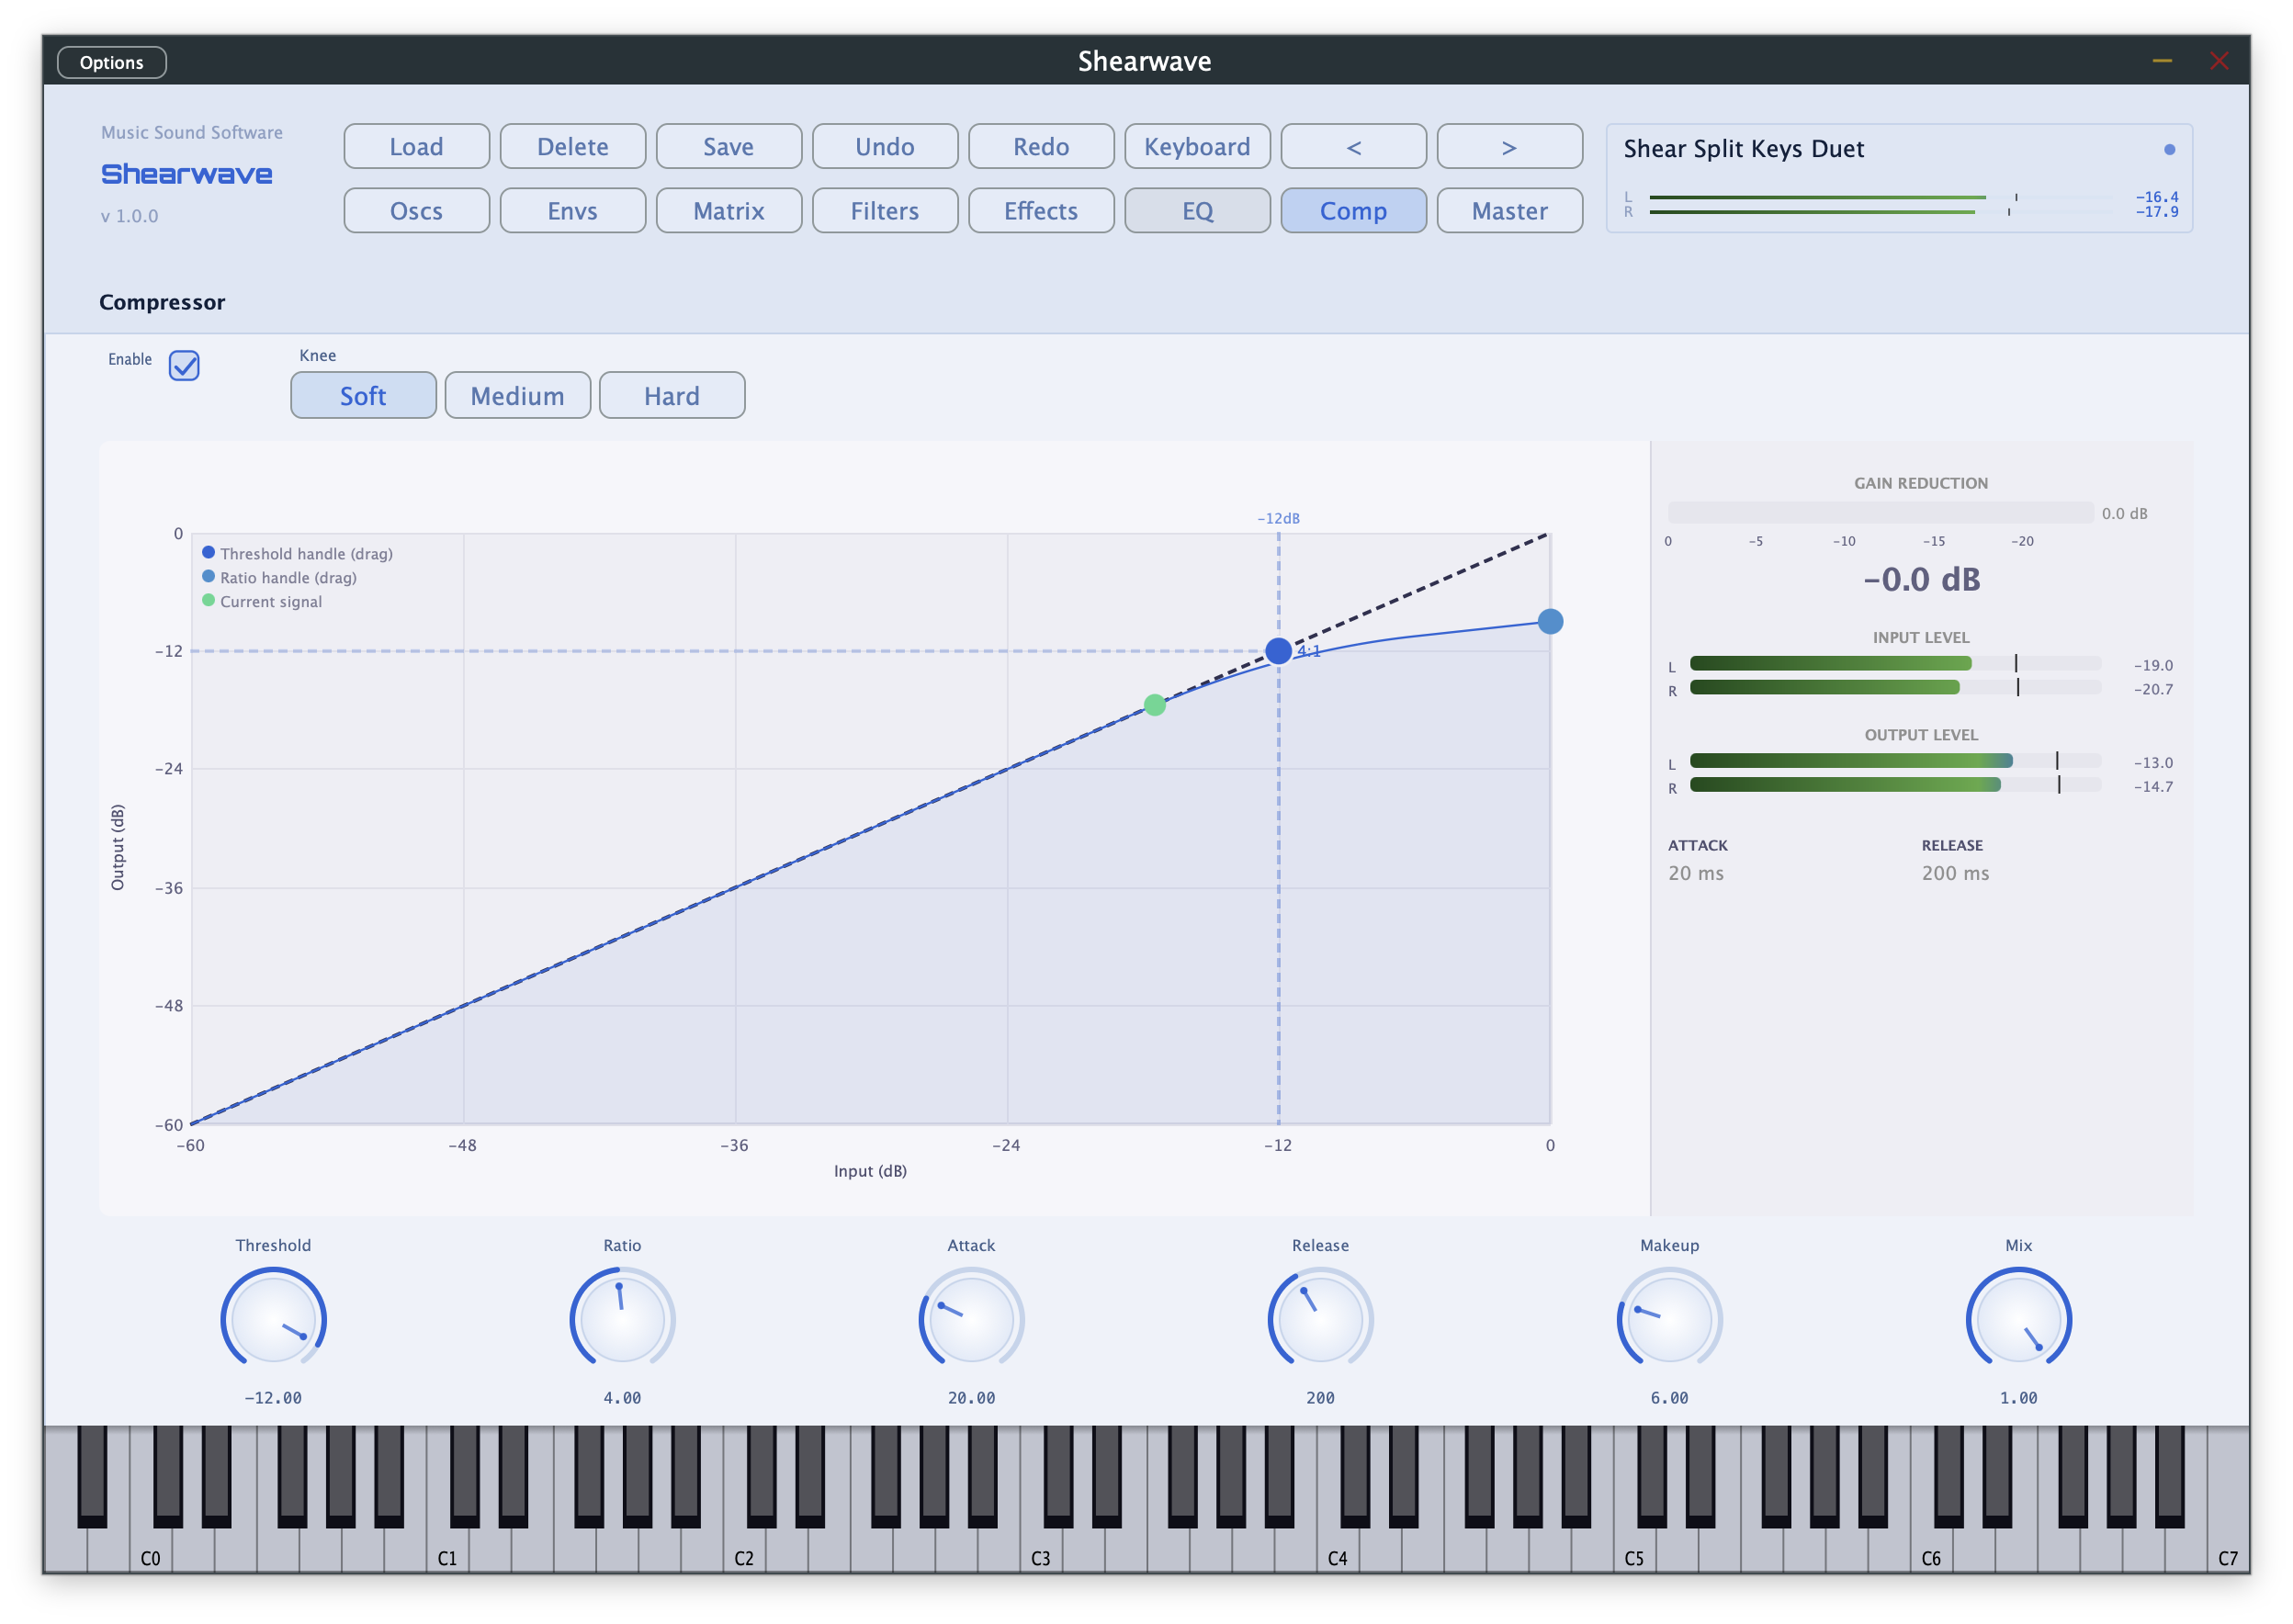Redo the last change
The image size is (2293, 1624).
(x=1040, y=147)
